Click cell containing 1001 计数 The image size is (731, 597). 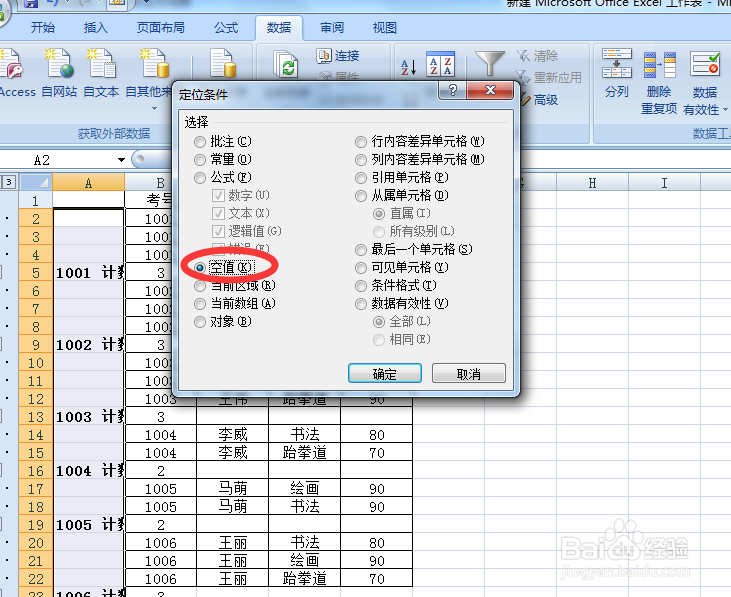tap(89, 273)
